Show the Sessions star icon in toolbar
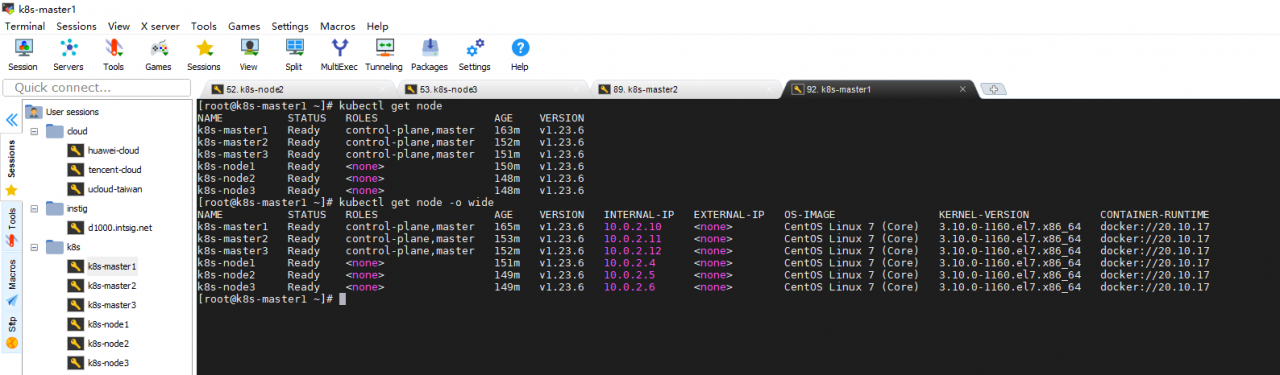1280x375 pixels. coord(204,54)
